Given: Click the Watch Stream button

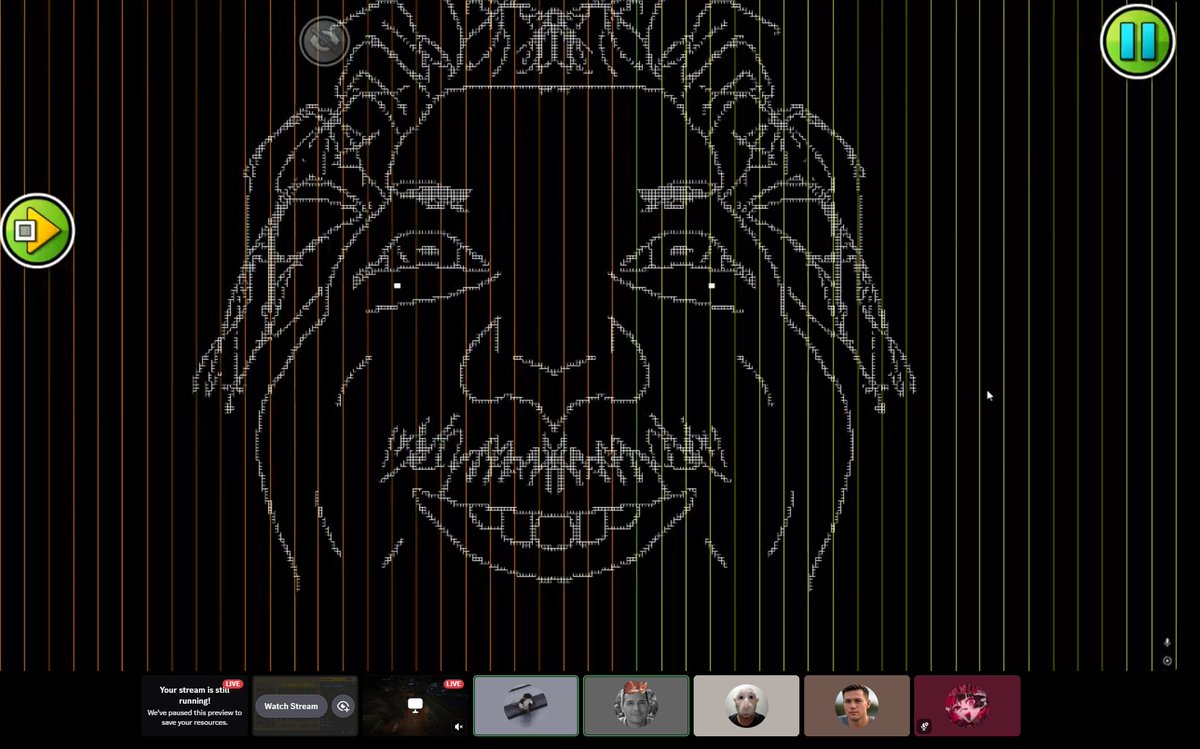Looking at the screenshot, I should (x=291, y=706).
